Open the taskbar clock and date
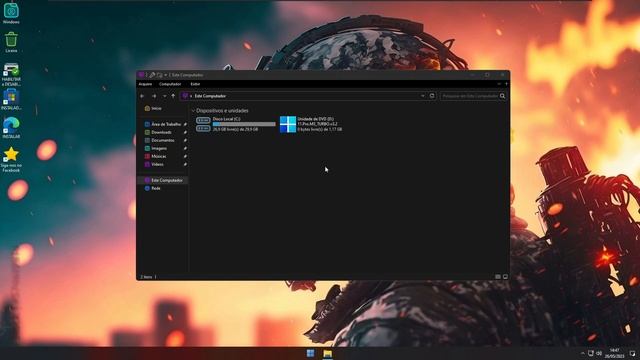This screenshot has width=640, height=360. 615,353
